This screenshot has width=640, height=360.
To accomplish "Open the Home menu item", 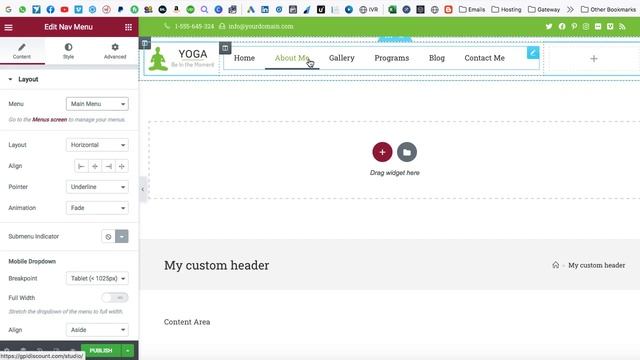I will tap(244, 58).
